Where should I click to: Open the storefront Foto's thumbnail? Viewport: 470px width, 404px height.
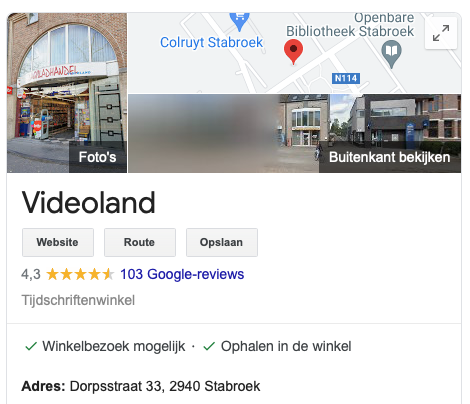click(67, 93)
